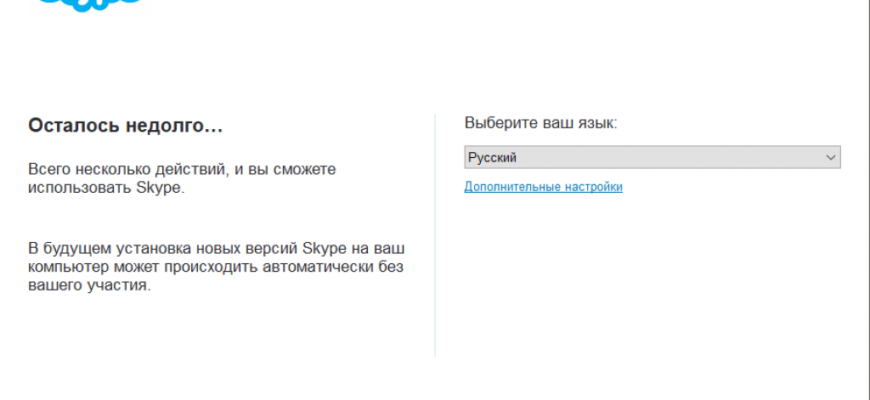The height and width of the screenshot is (400, 870).
Task: Open the Русский language dropdown
Action: 652,158
